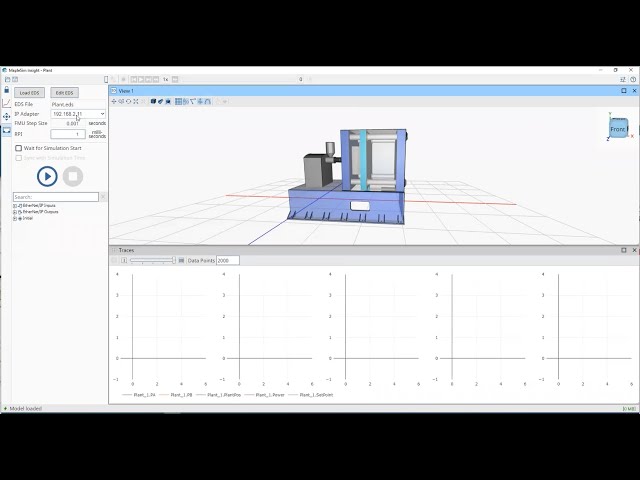
Task: Click the 1x playback speed control
Action: 166,79
